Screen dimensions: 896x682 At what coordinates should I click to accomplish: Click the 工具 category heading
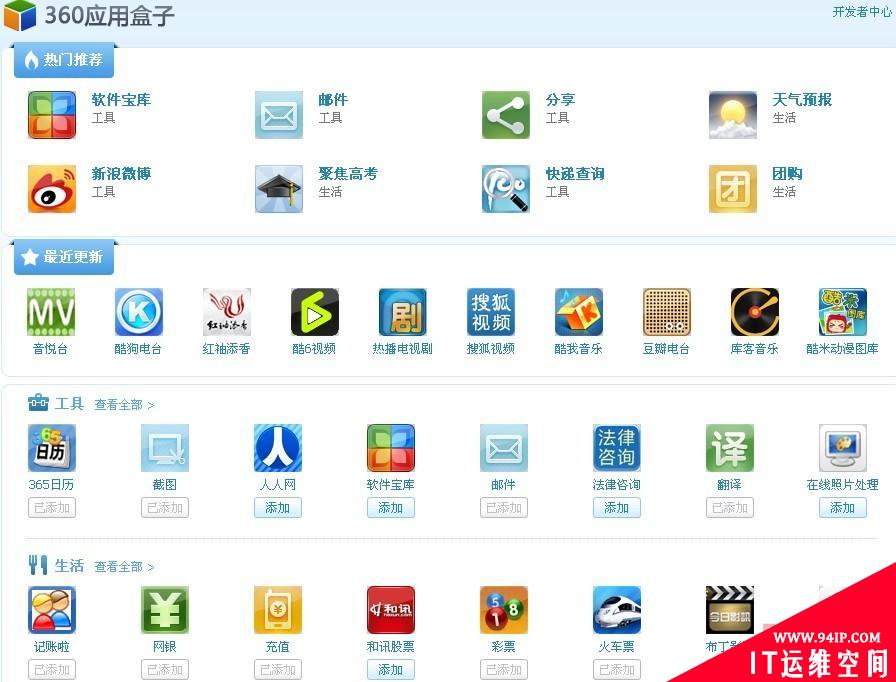(x=69, y=404)
